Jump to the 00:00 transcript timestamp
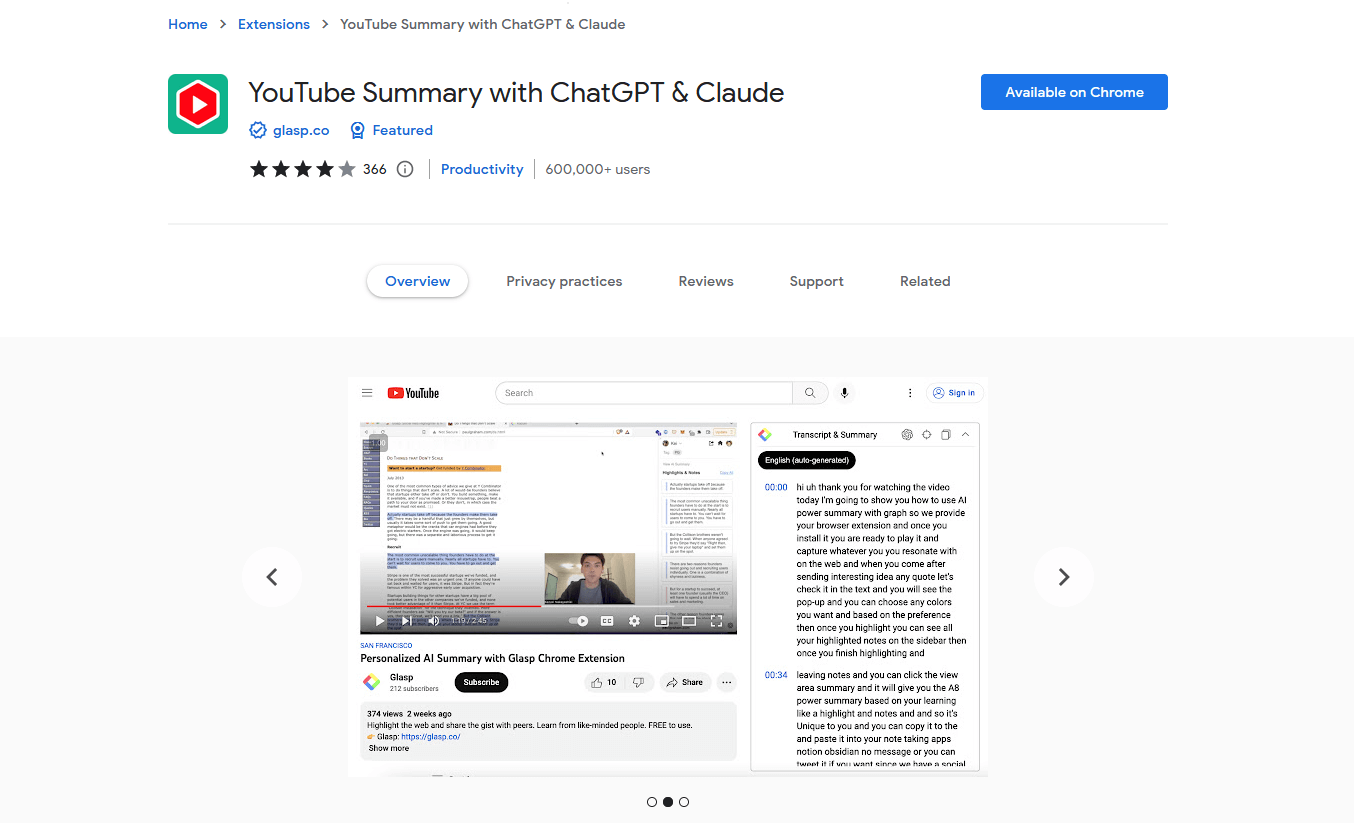 coord(776,487)
